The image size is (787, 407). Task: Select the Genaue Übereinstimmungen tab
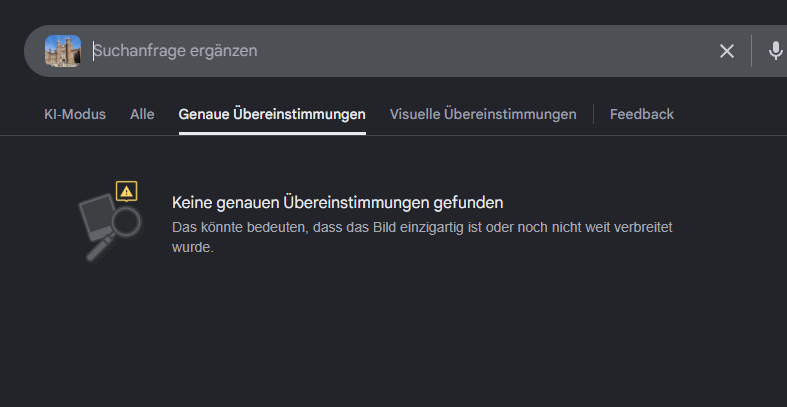point(272,114)
